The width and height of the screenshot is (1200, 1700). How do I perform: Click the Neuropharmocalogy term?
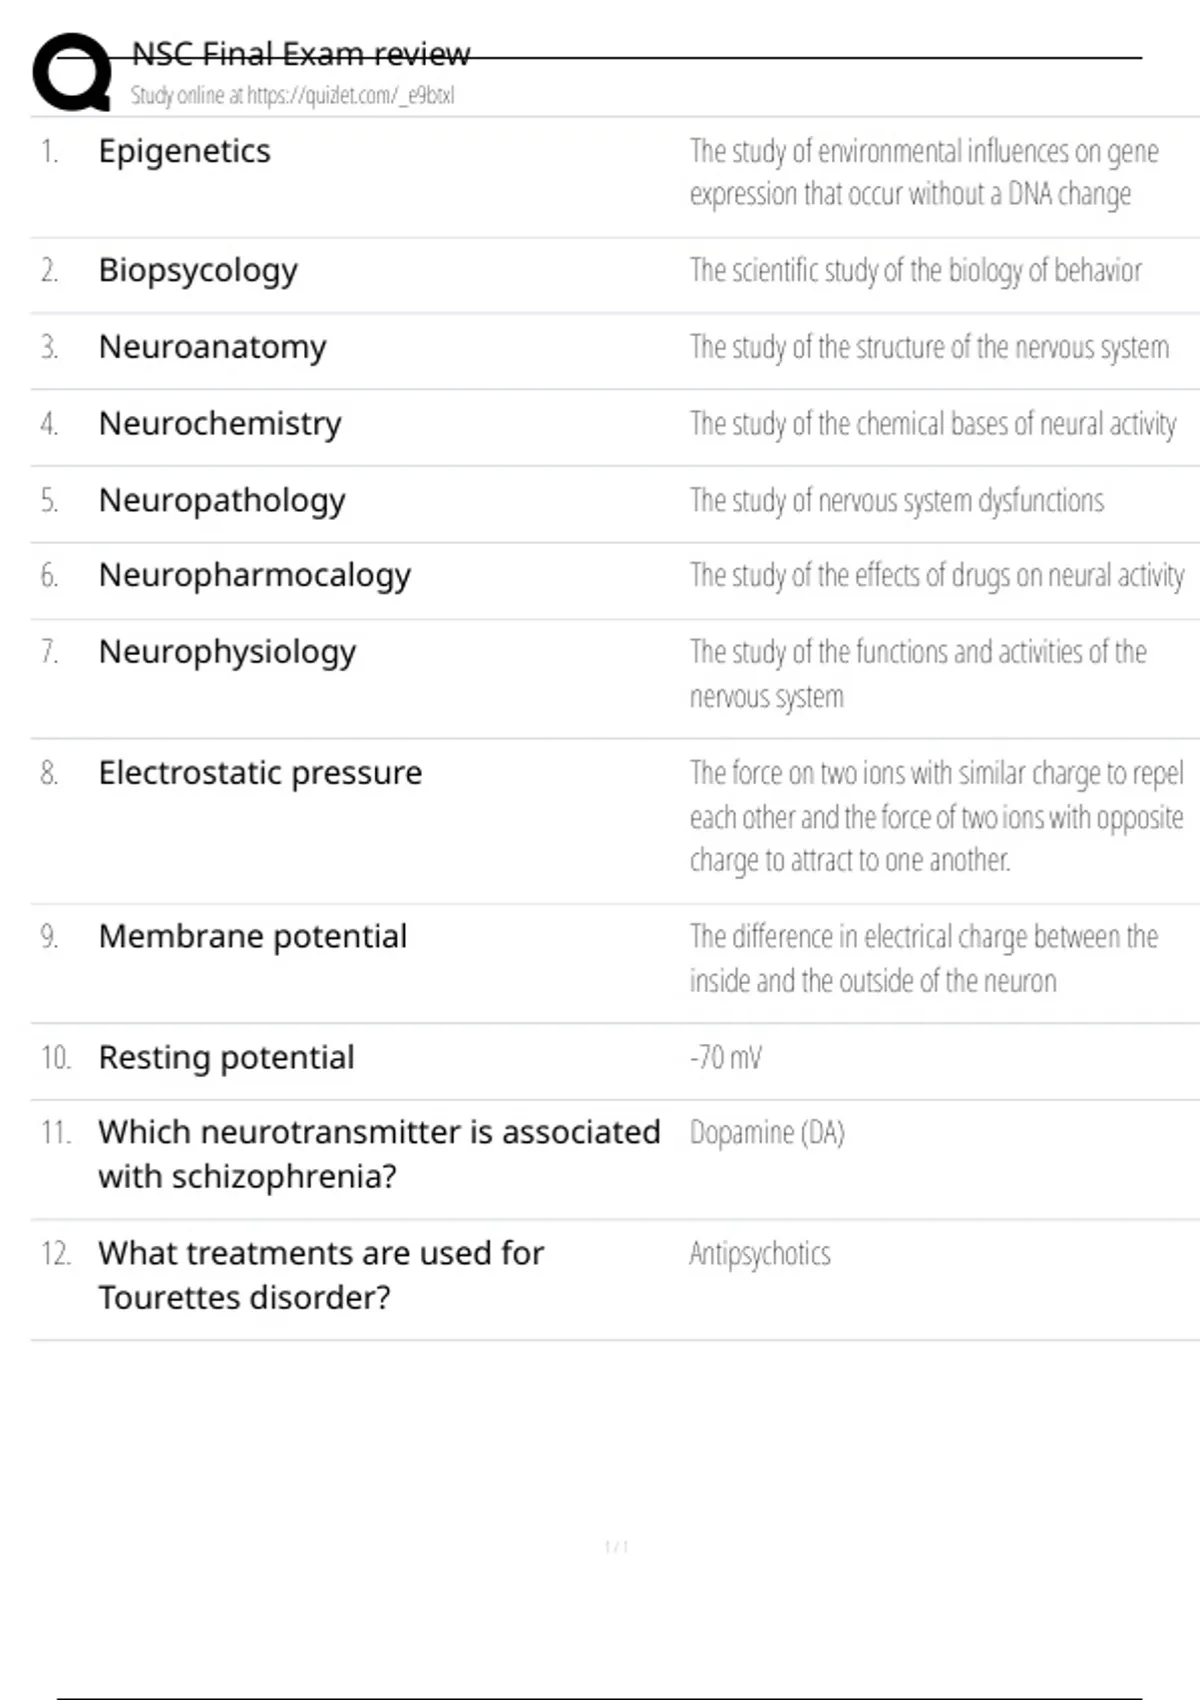(x=254, y=575)
